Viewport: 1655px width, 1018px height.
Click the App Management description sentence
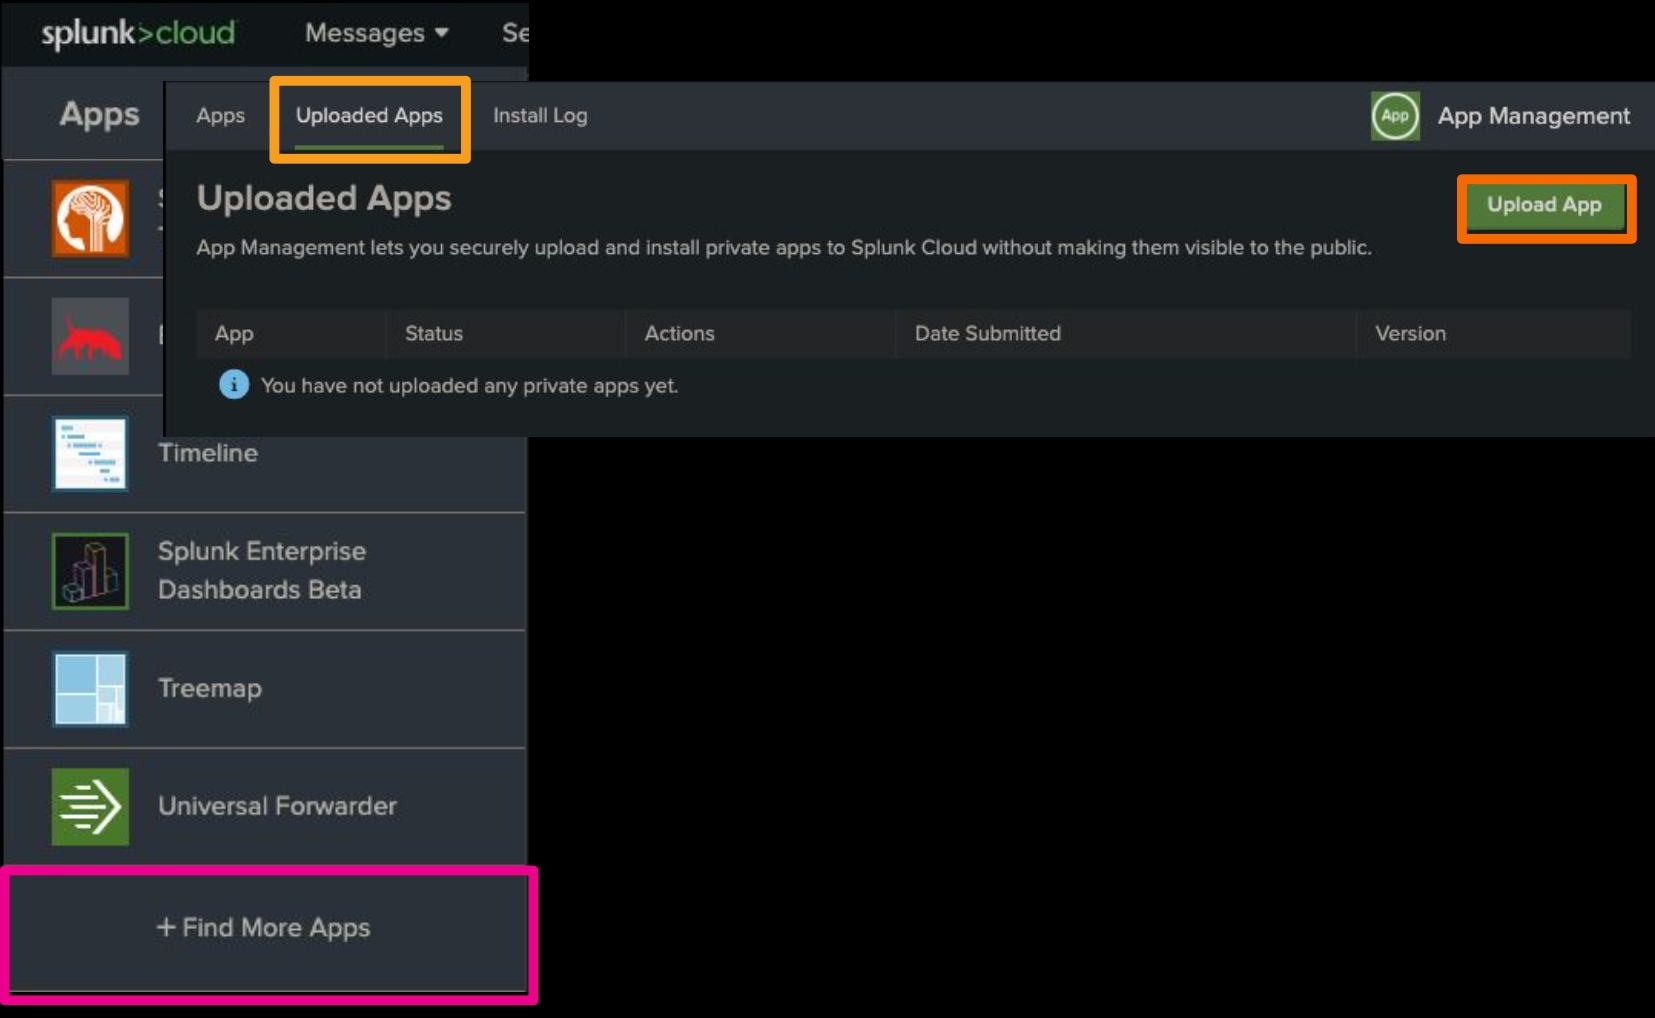coord(784,248)
